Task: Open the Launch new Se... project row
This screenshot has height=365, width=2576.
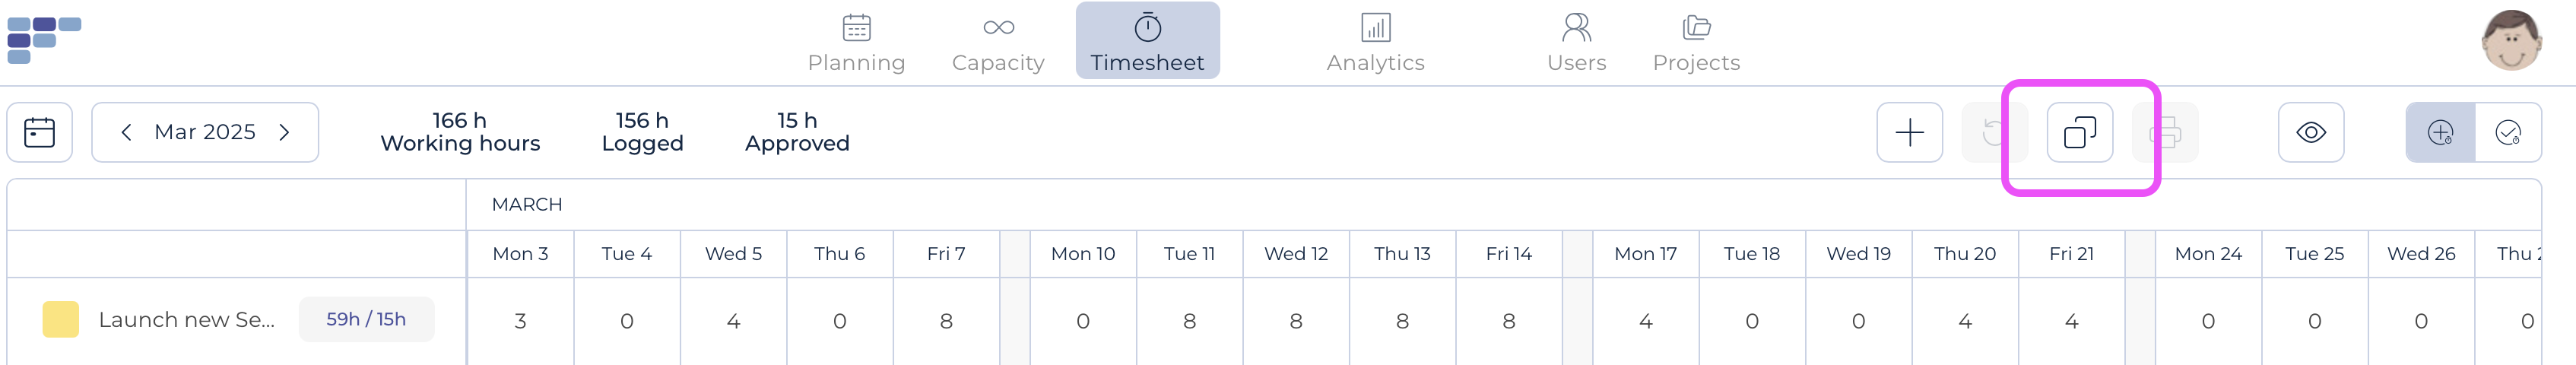Action: click(186, 320)
